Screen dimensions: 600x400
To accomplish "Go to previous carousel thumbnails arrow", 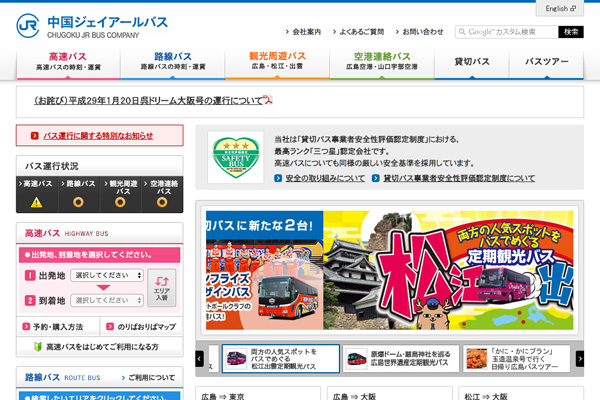I will click(199, 359).
